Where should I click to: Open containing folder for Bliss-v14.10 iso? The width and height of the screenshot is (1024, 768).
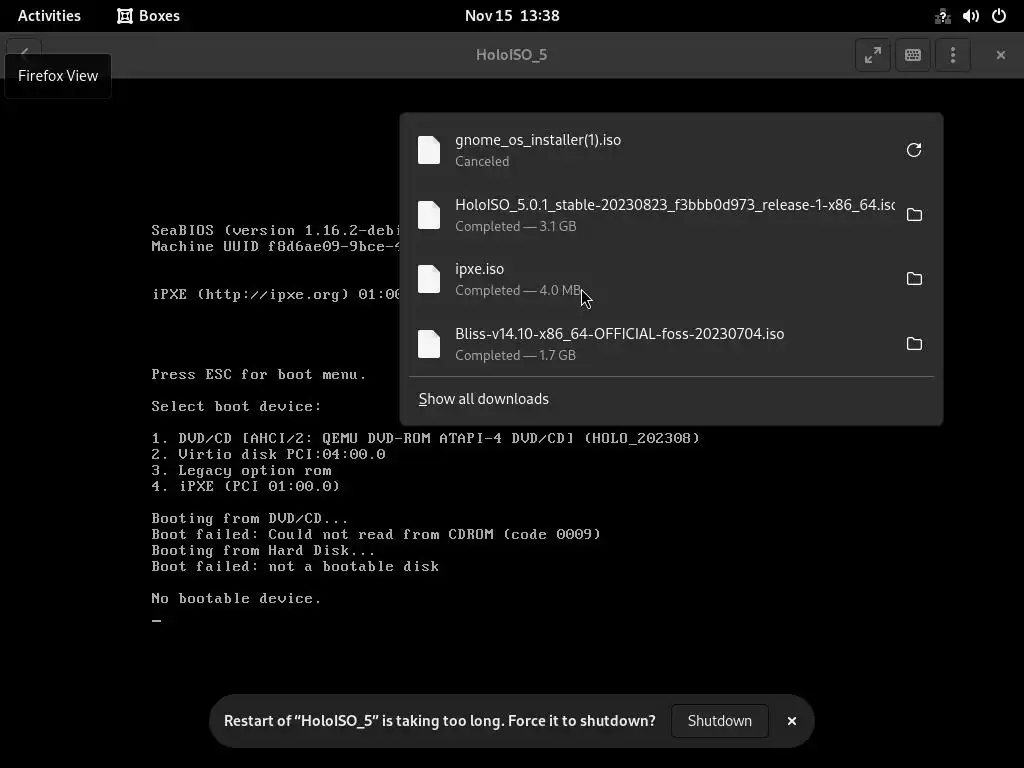(914, 344)
